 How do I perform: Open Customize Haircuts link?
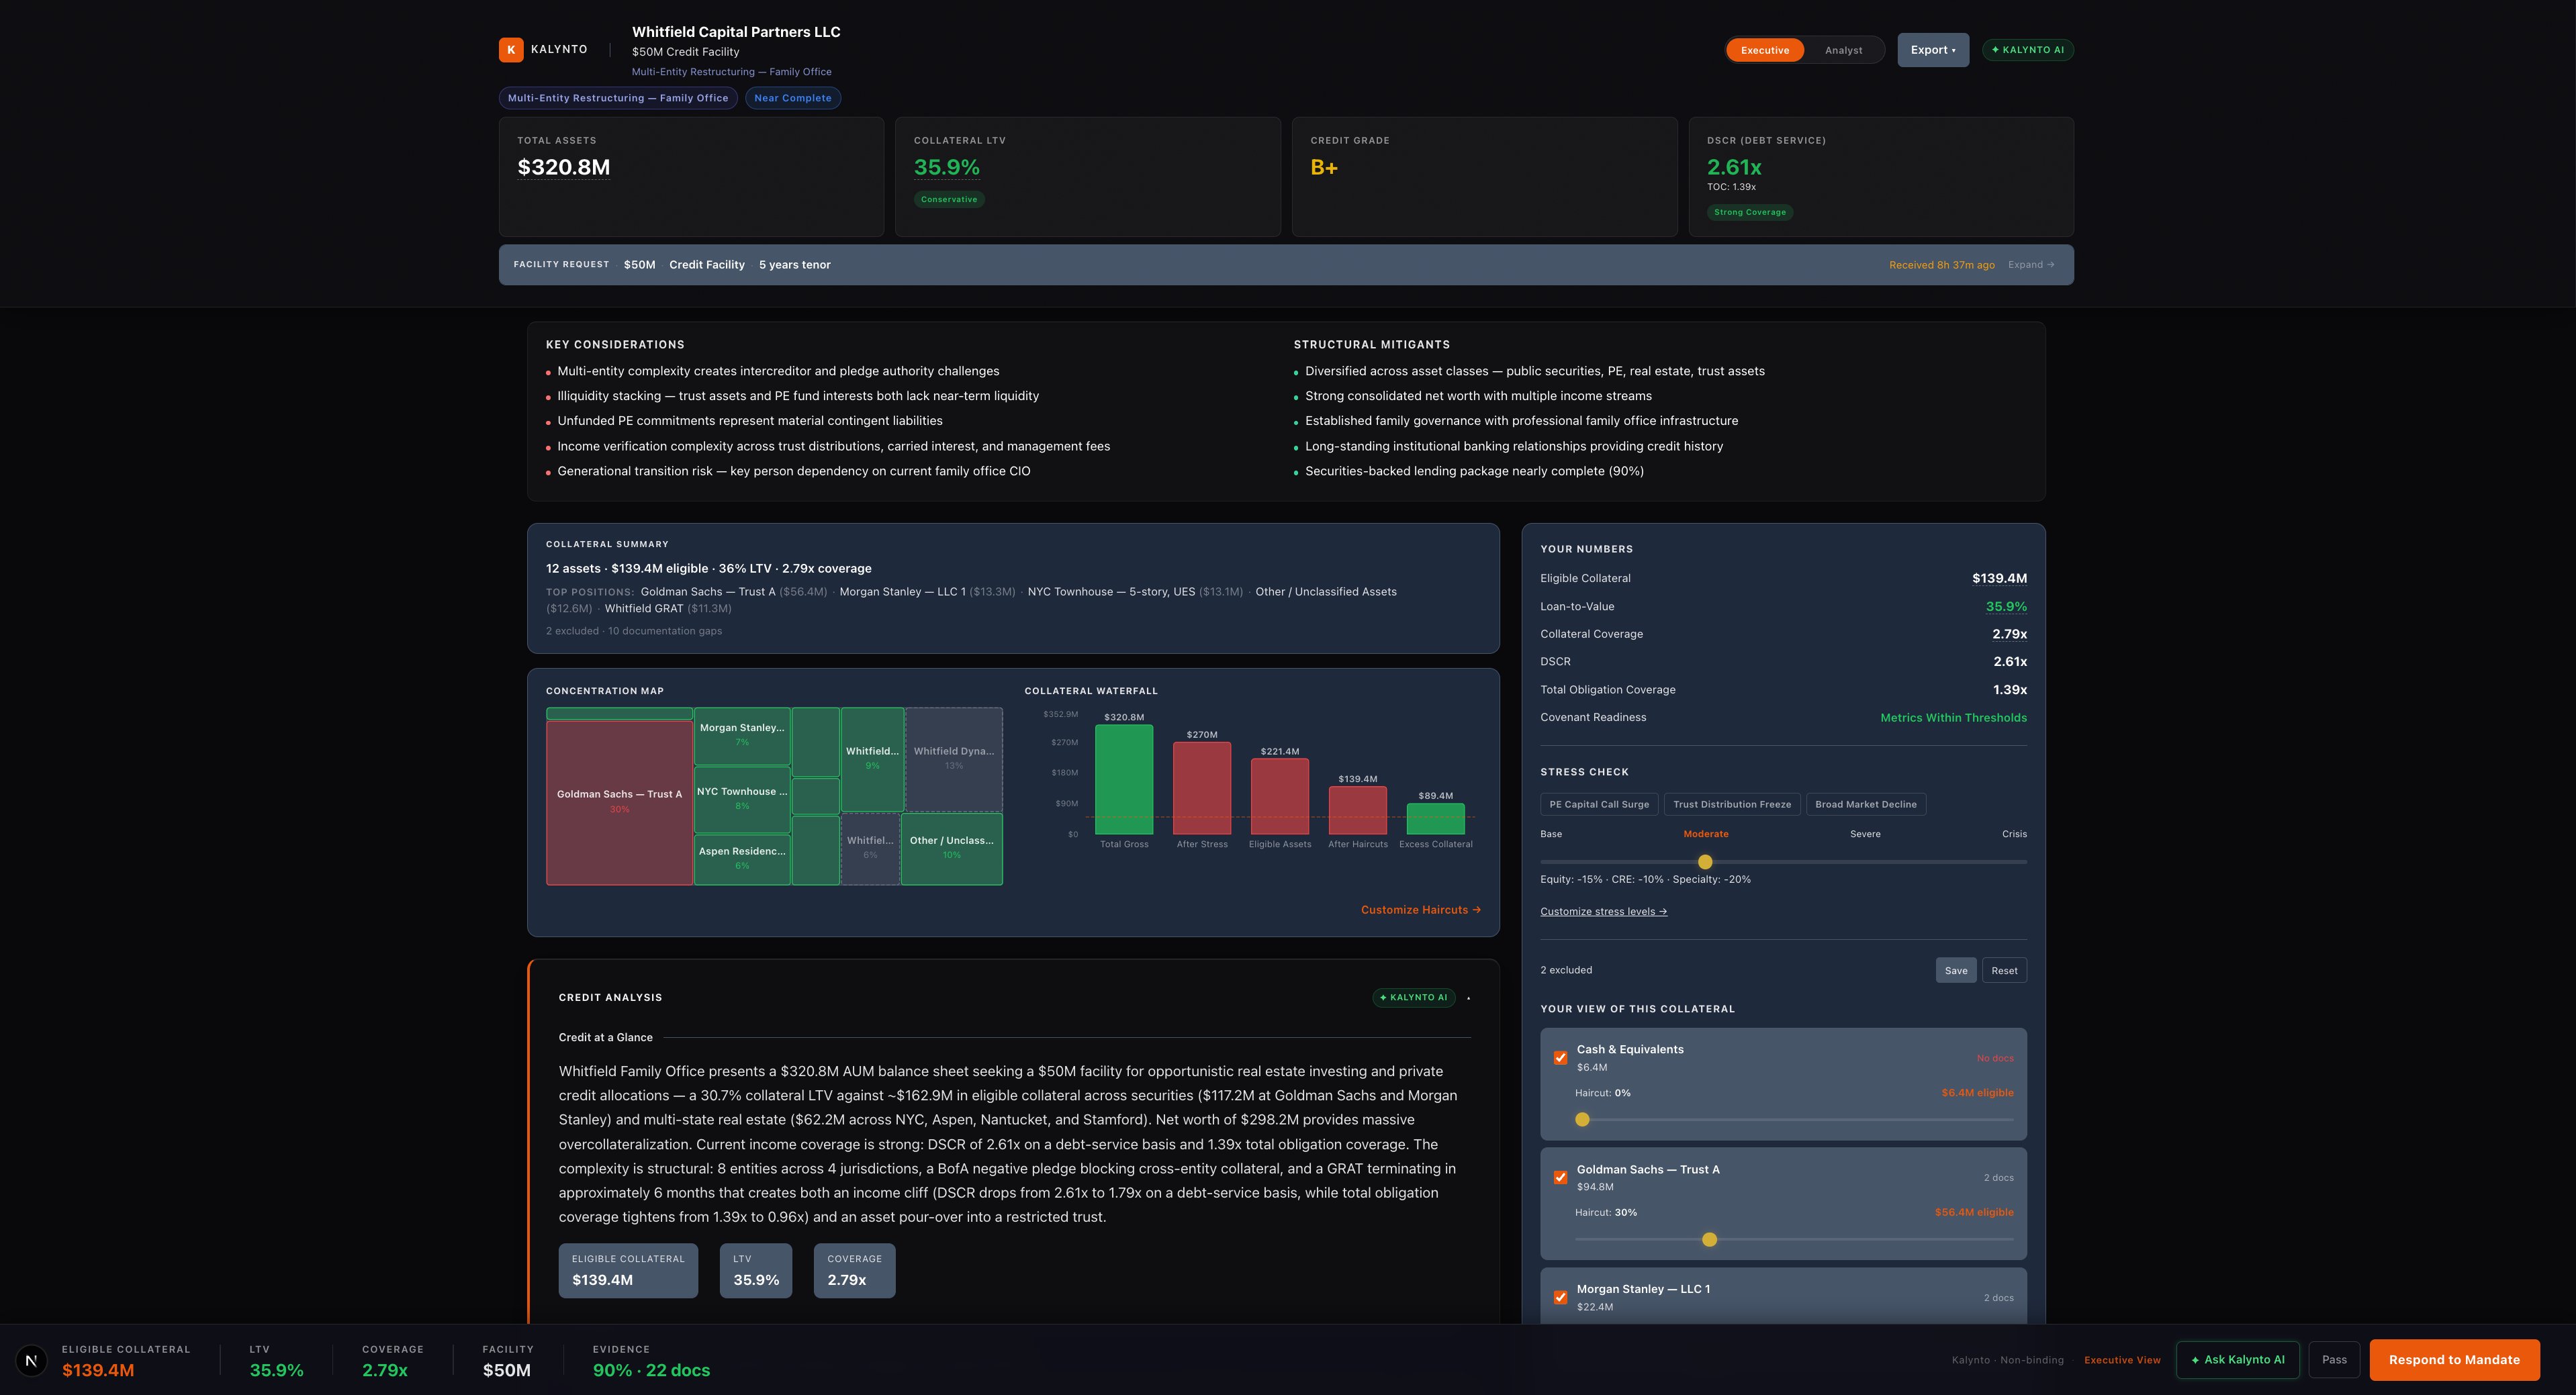tap(1420, 910)
